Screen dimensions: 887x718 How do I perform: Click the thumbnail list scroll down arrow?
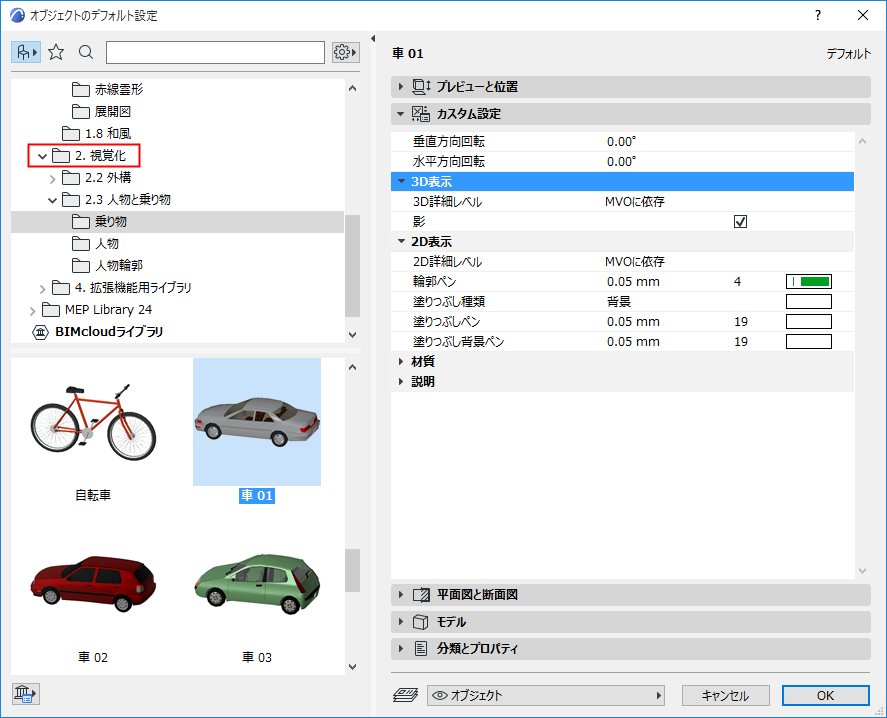pos(352,667)
